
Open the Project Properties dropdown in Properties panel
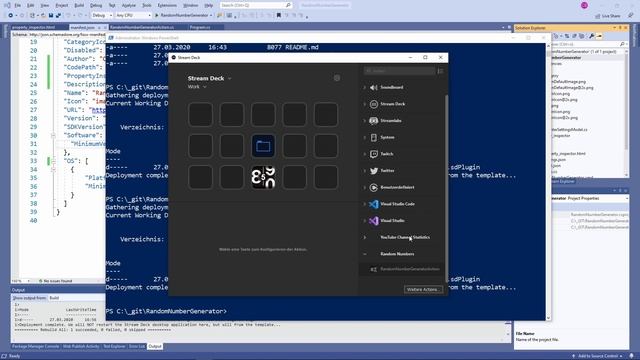[627, 198]
